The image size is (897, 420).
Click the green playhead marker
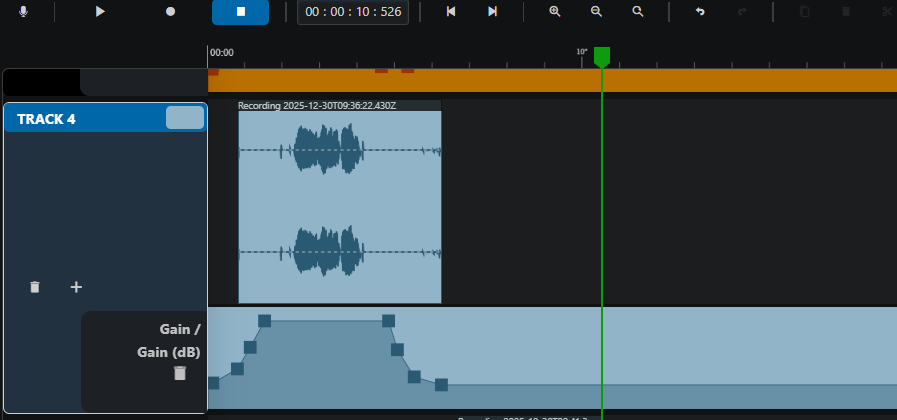point(602,58)
